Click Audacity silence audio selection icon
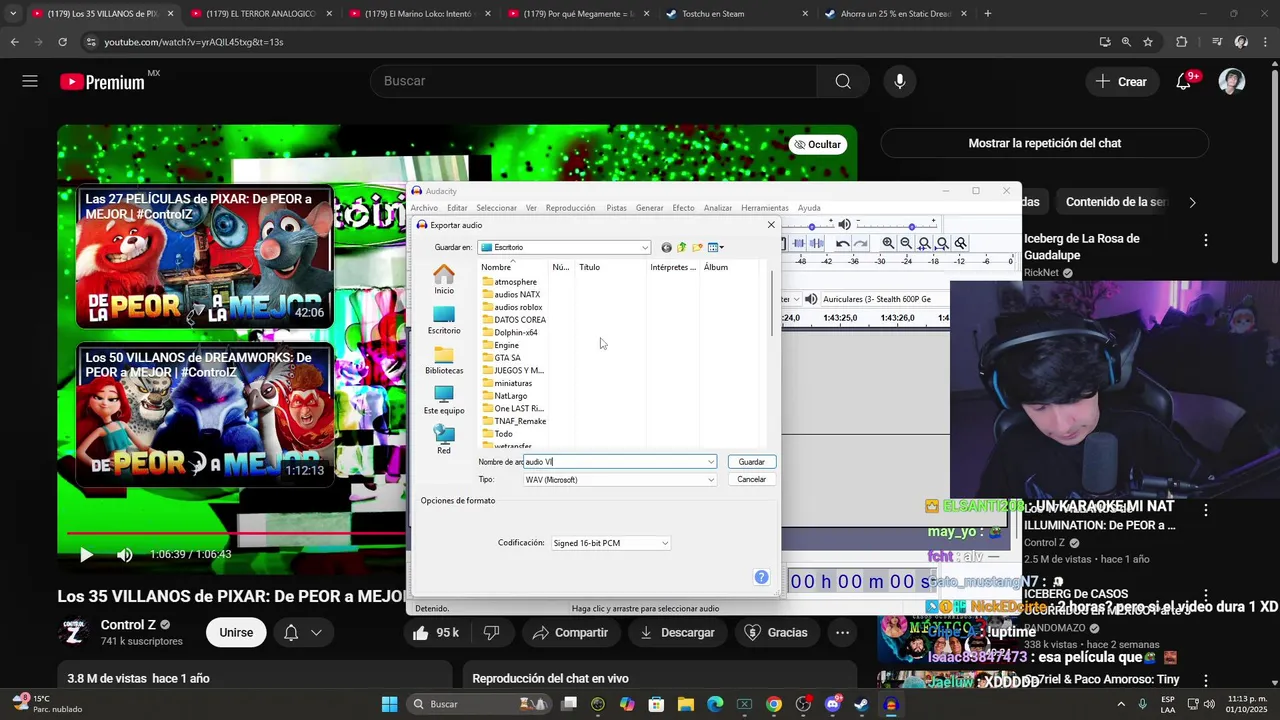The width and height of the screenshot is (1280, 720). pyautogui.click(x=816, y=243)
